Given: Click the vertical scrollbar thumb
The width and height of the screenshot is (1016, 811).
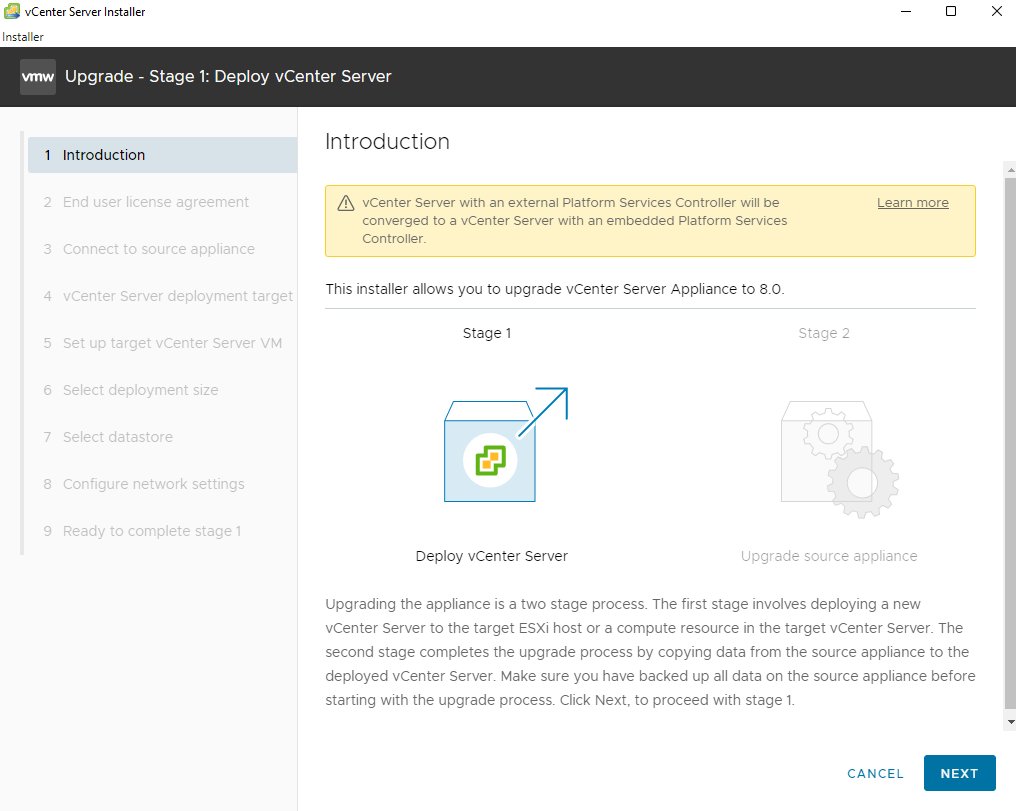Looking at the screenshot, I should click(x=1010, y=444).
